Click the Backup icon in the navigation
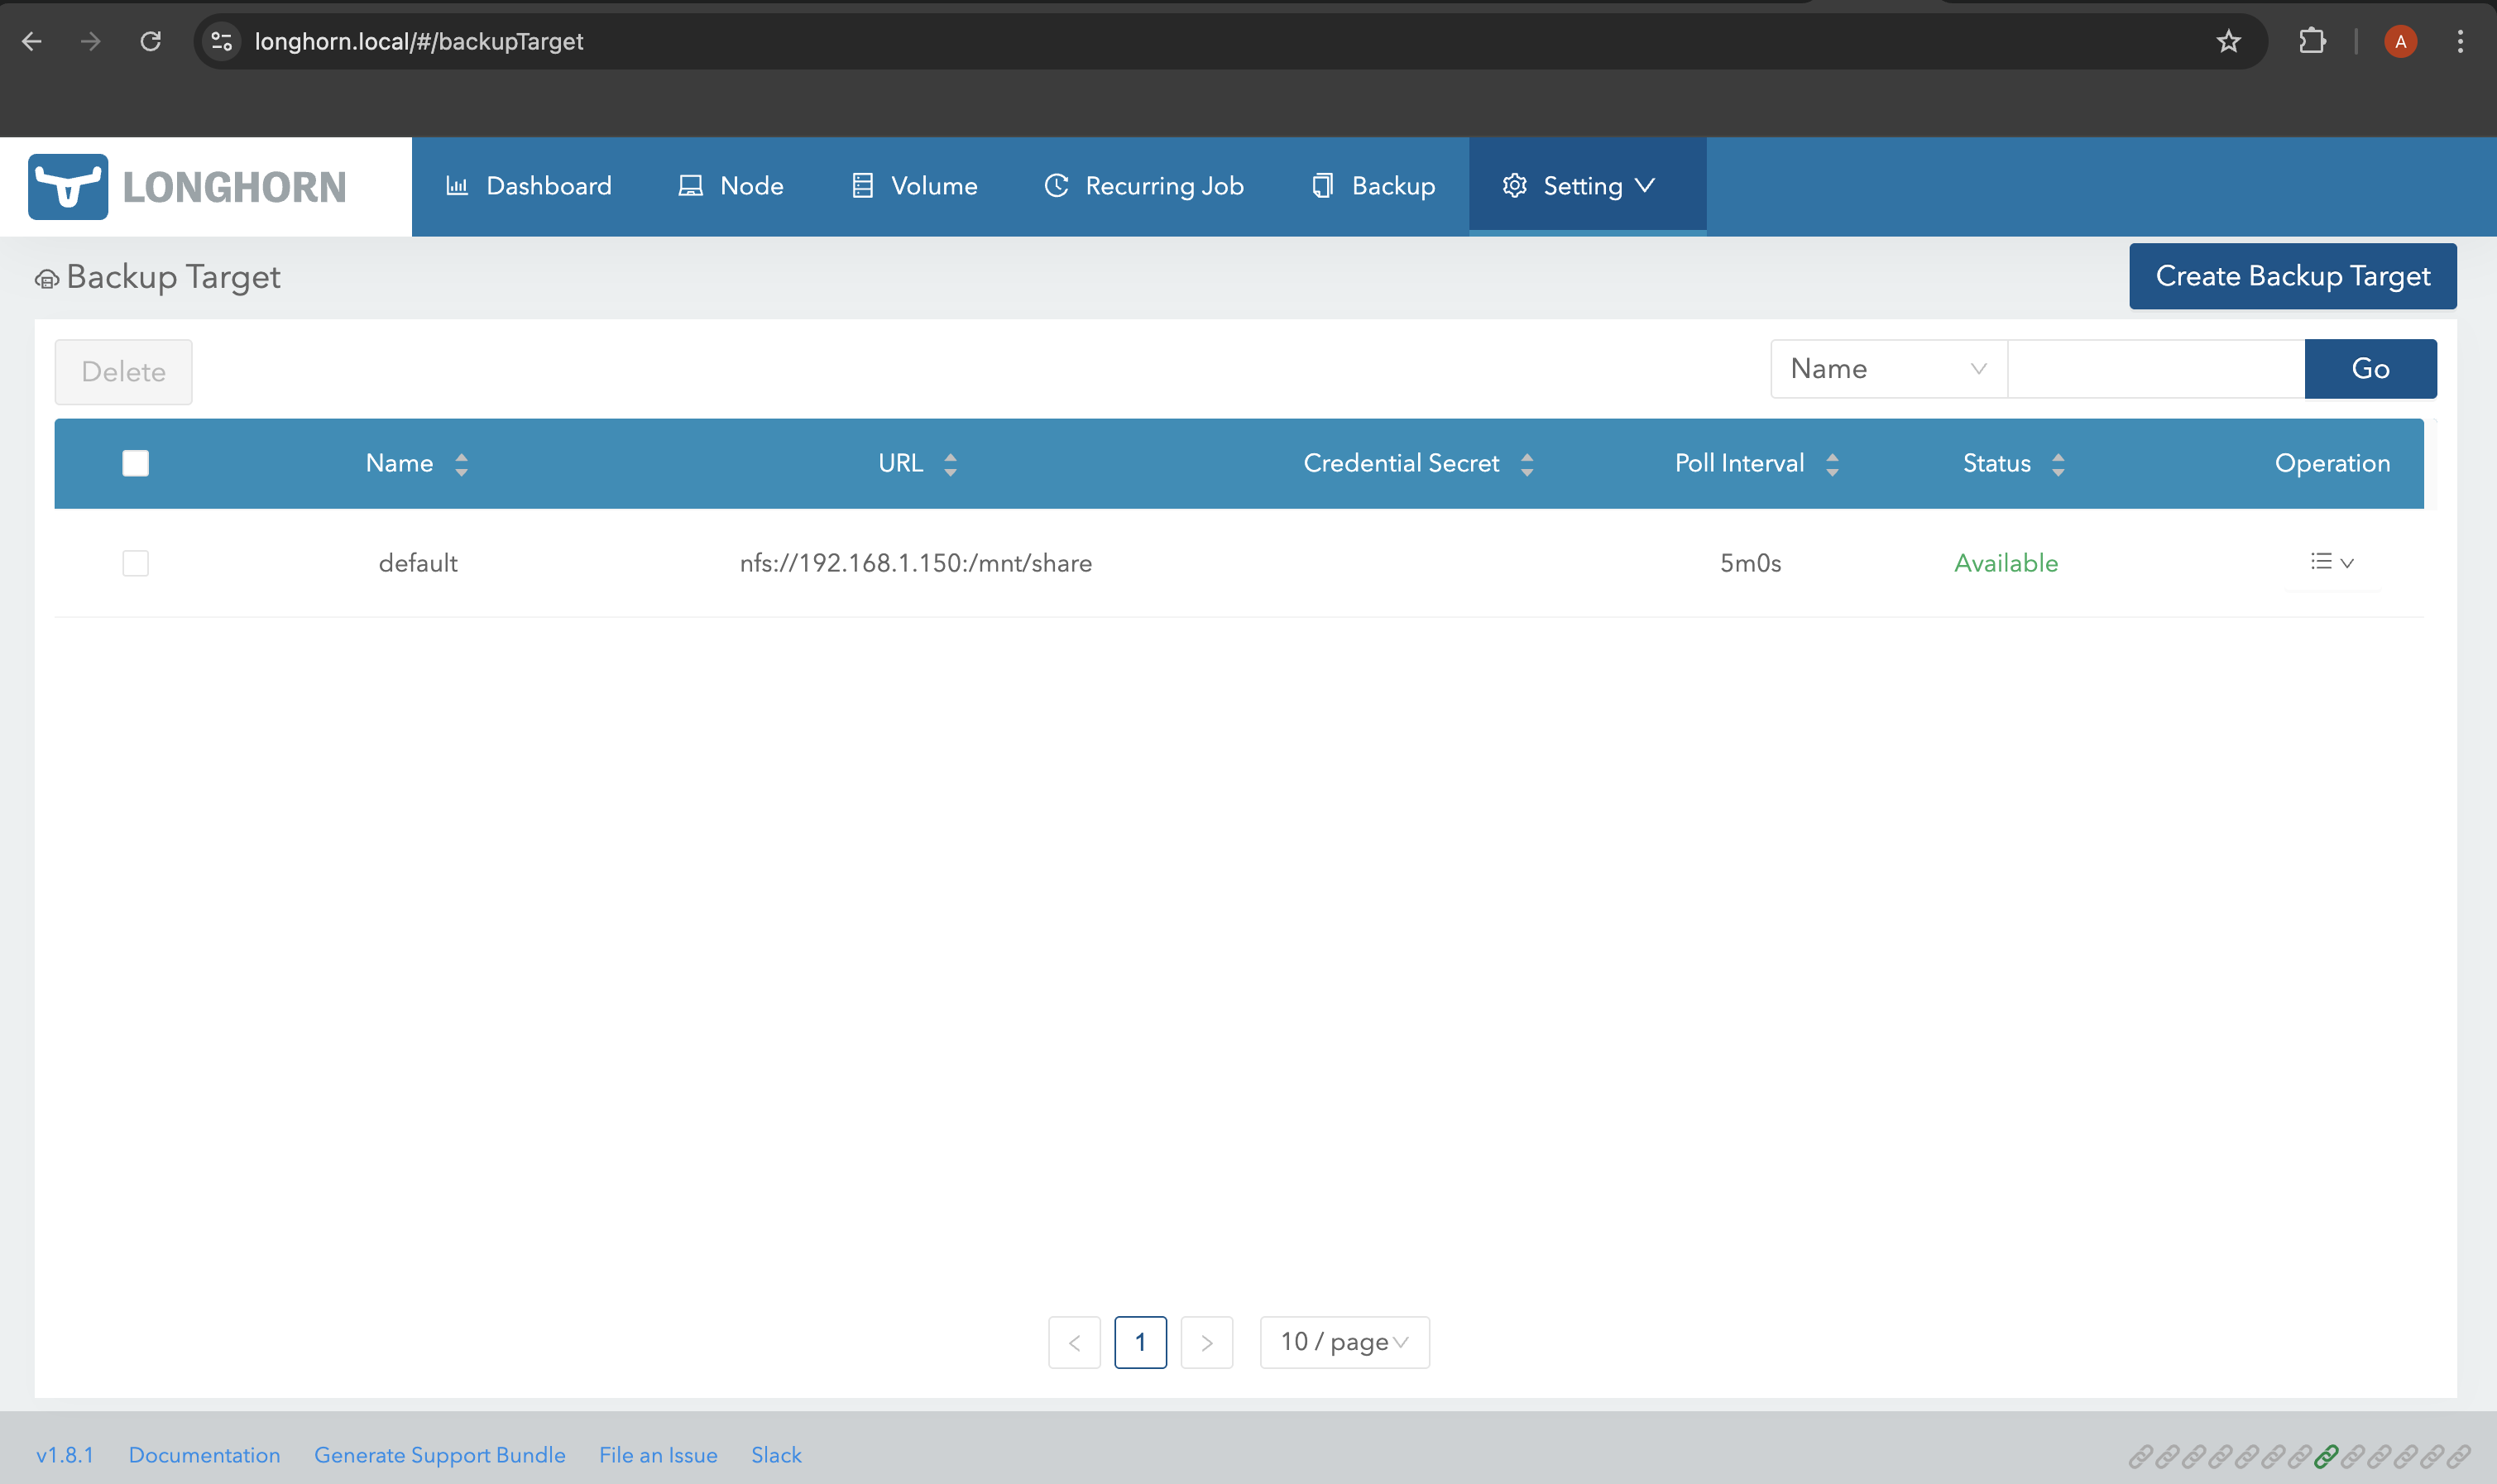The image size is (2497, 1484). tap(1322, 185)
